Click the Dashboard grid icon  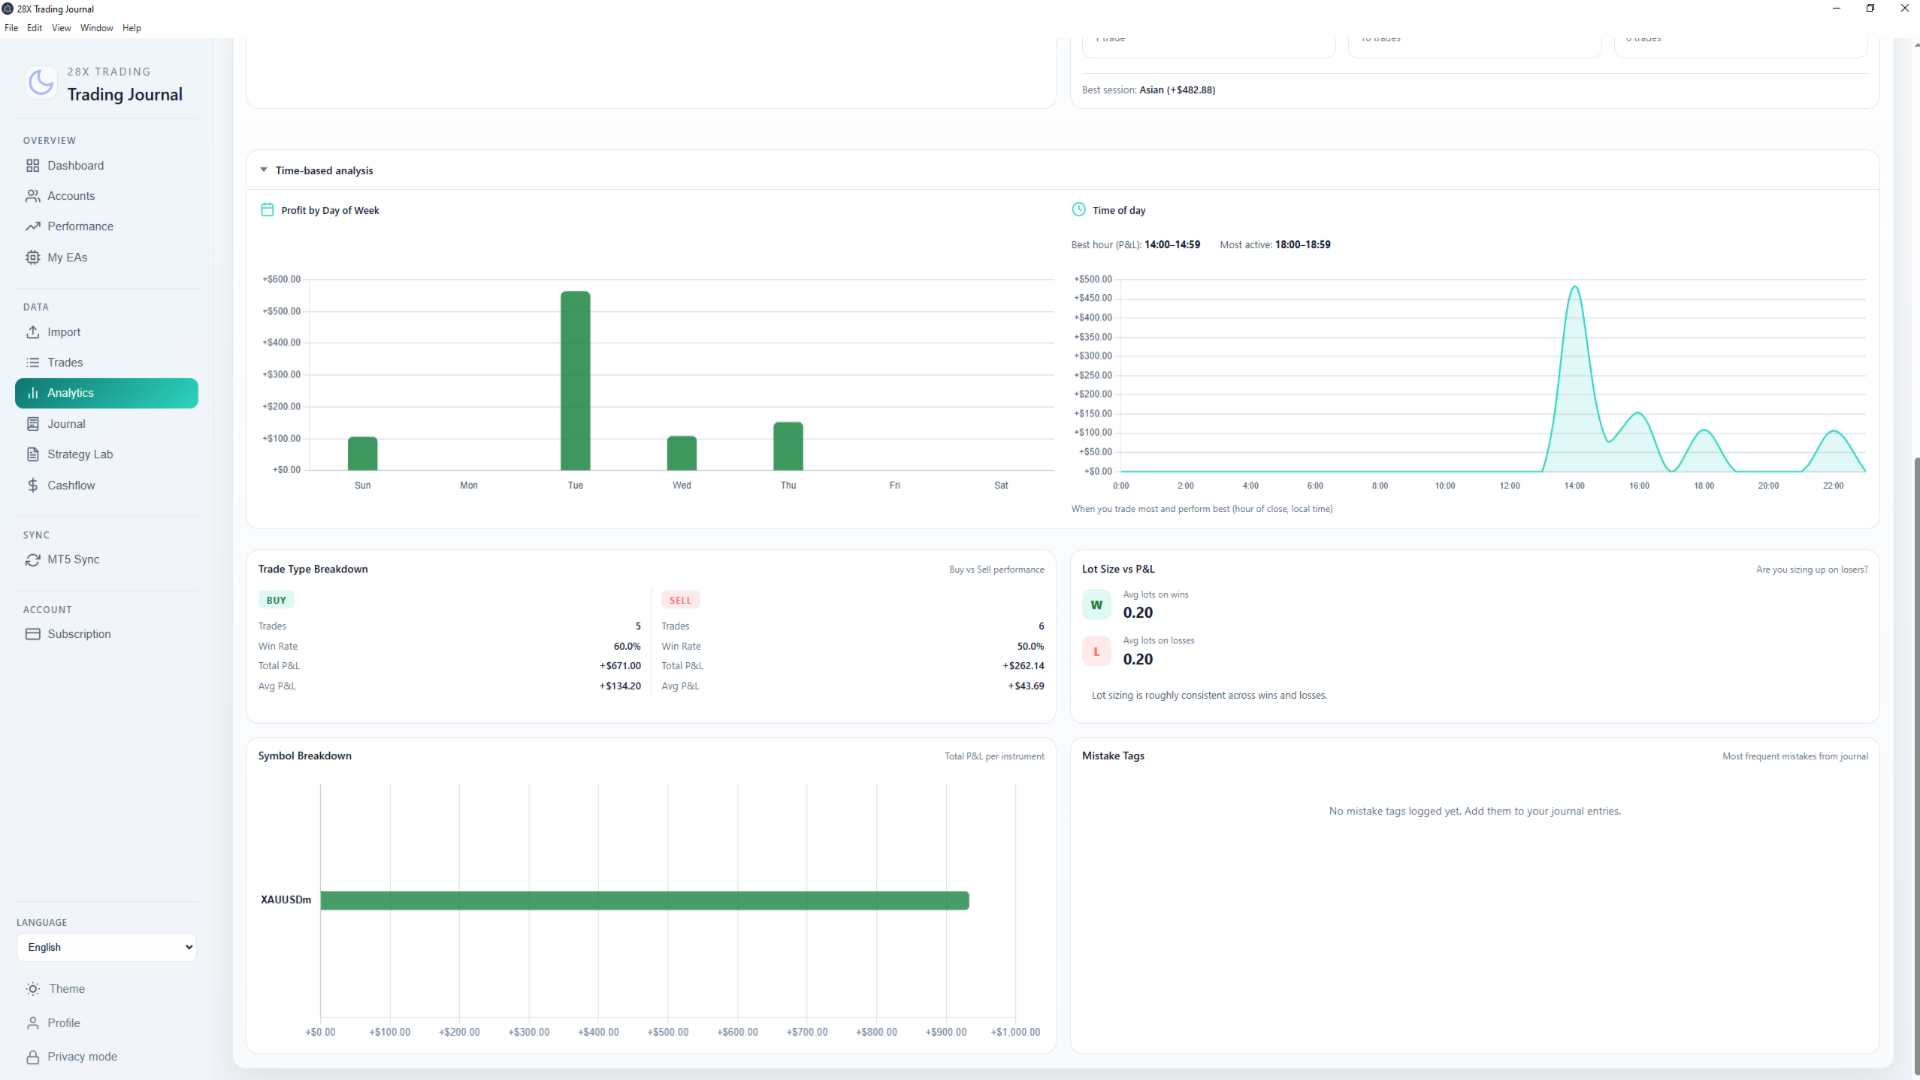[x=33, y=166]
